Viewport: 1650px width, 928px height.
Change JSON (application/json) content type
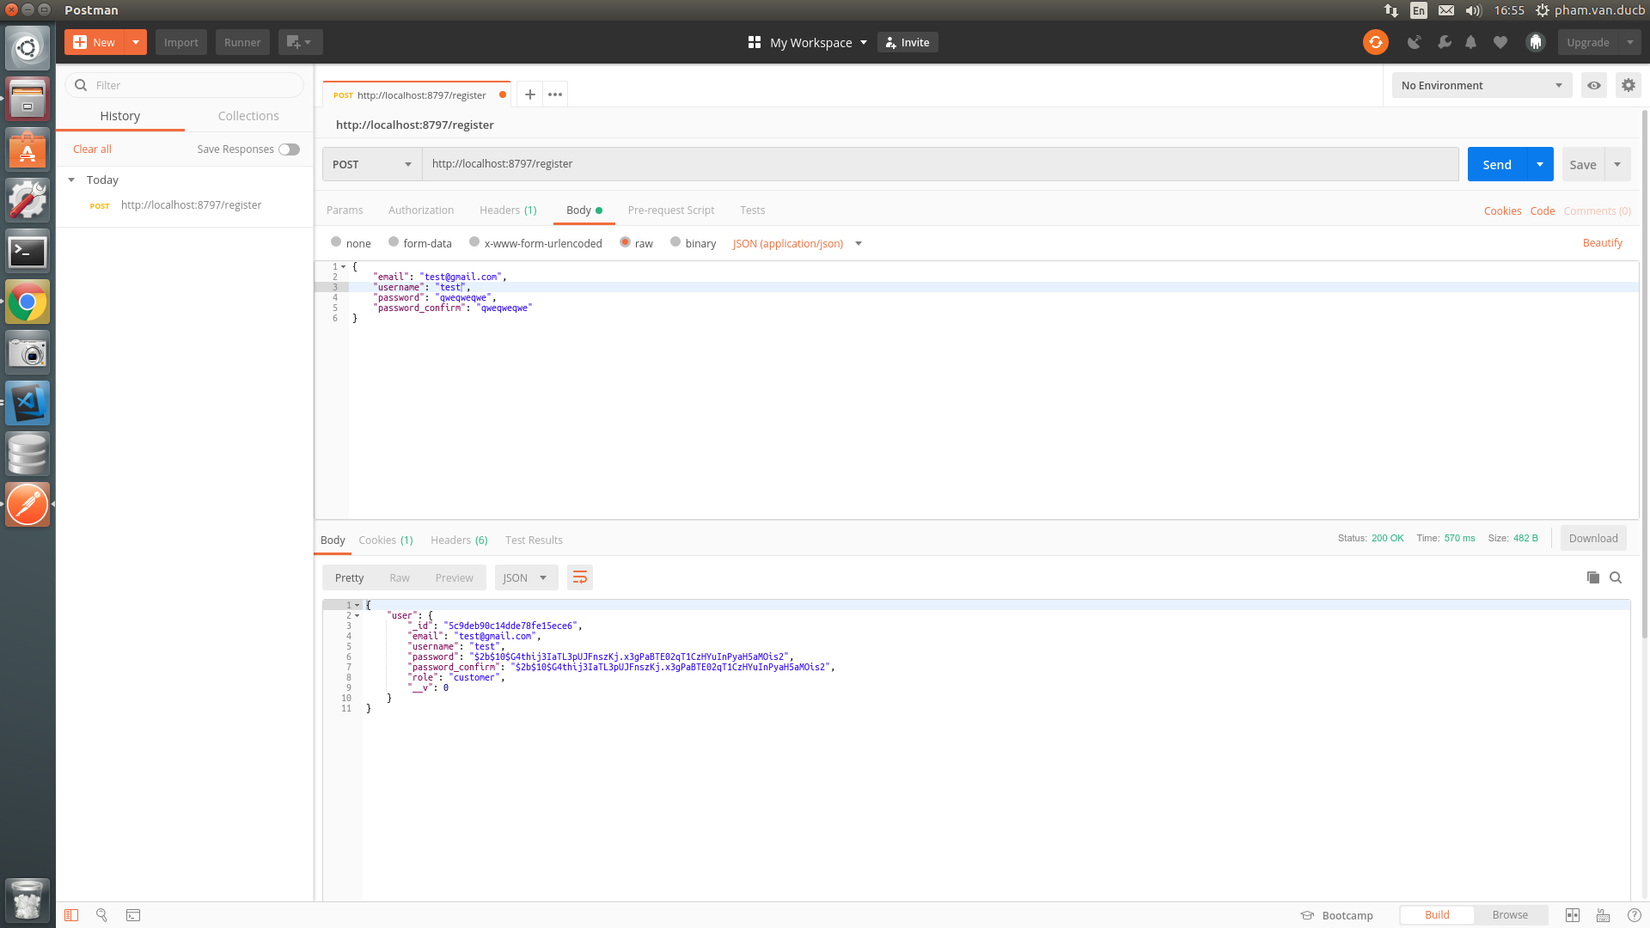click(797, 243)
